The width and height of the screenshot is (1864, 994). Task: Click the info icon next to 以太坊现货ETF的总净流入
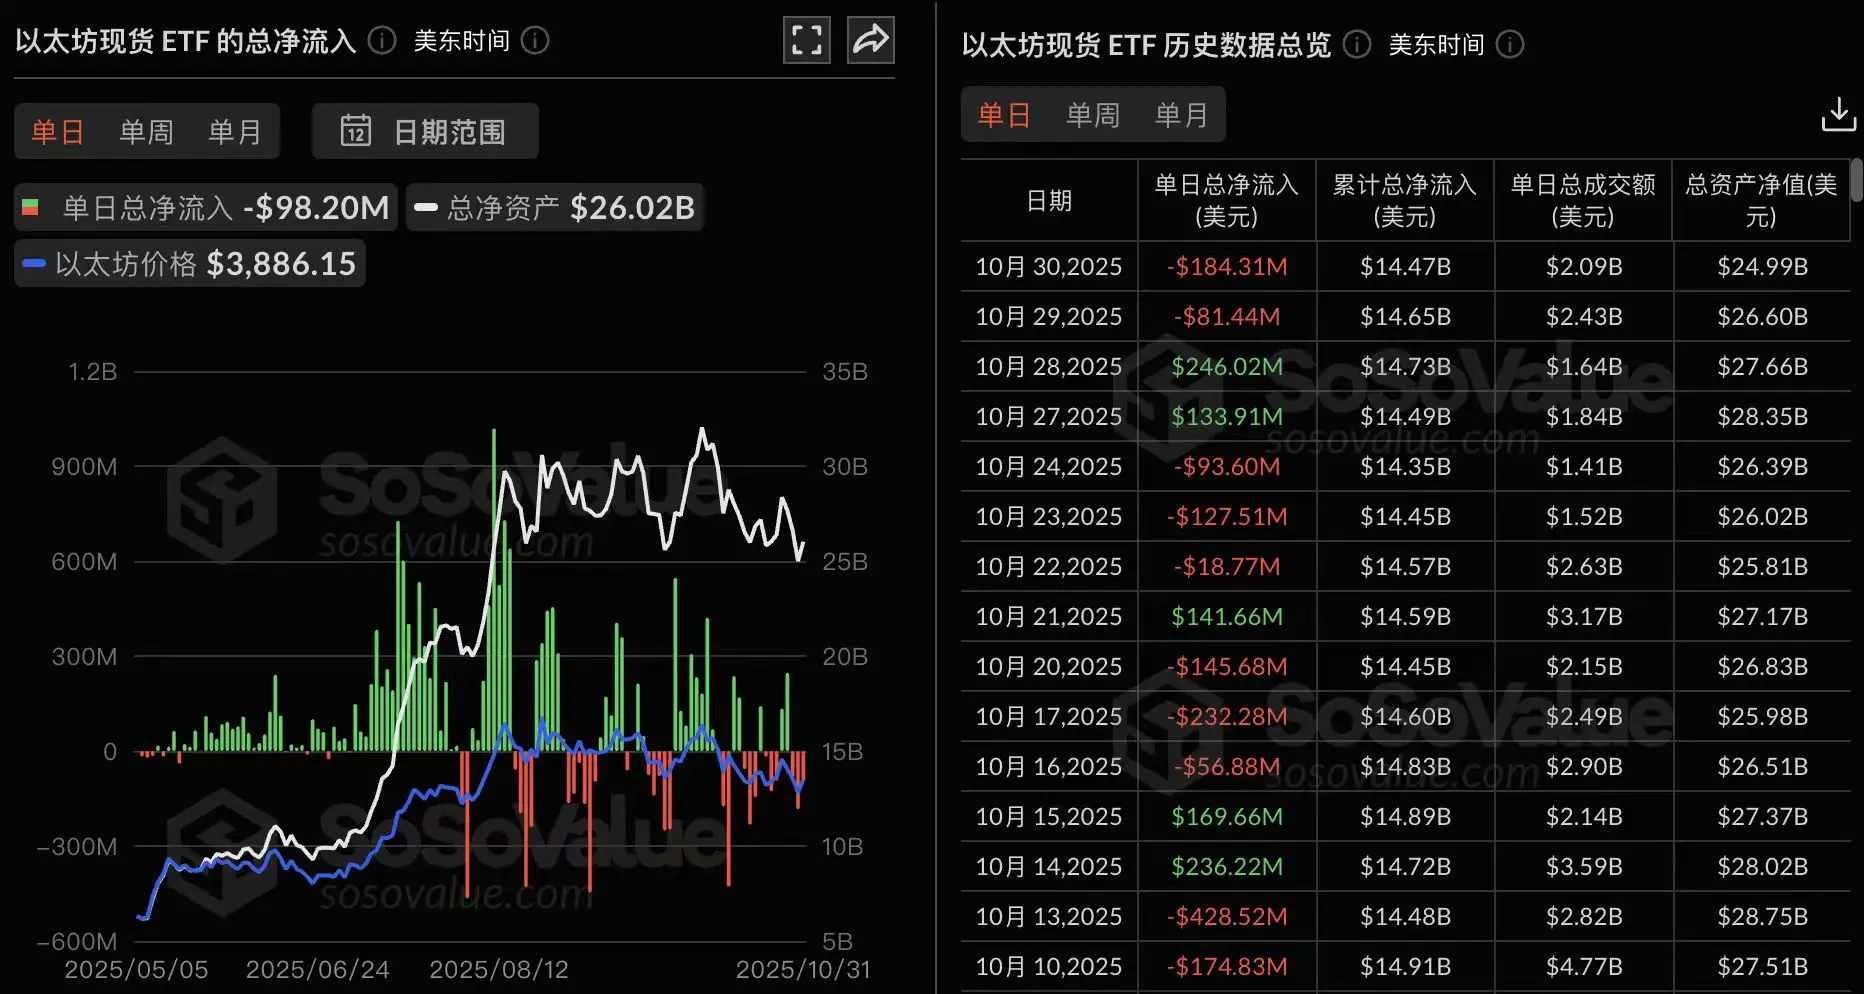point(380,42)
